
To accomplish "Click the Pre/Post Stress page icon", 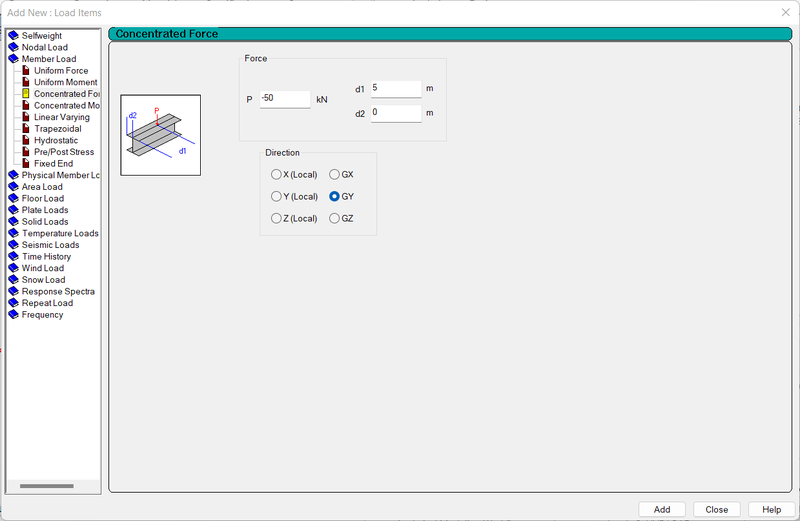I will coord(26,152).
